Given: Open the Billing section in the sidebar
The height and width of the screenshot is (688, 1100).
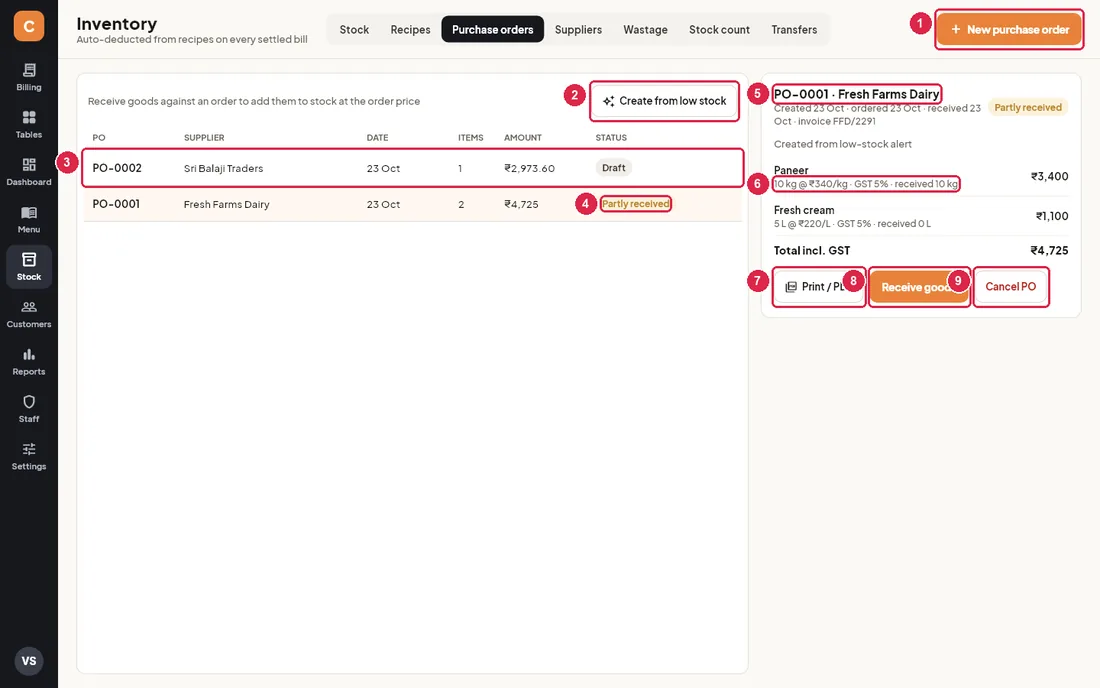Looking at the screenshot, I should pos(29,77).
